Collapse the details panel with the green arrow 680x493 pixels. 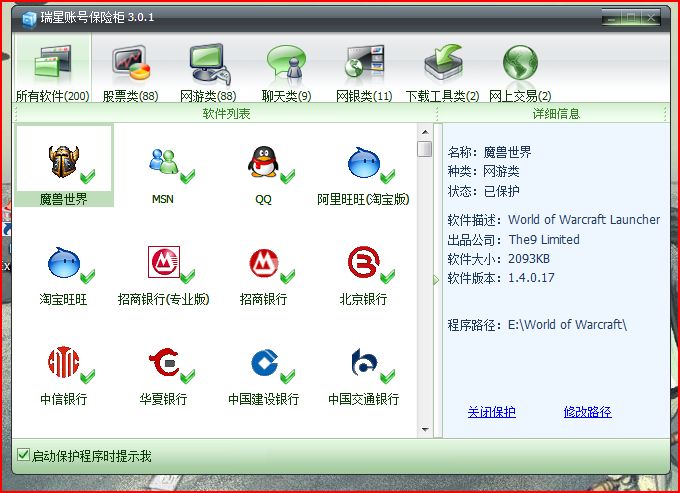pos(436,280)
